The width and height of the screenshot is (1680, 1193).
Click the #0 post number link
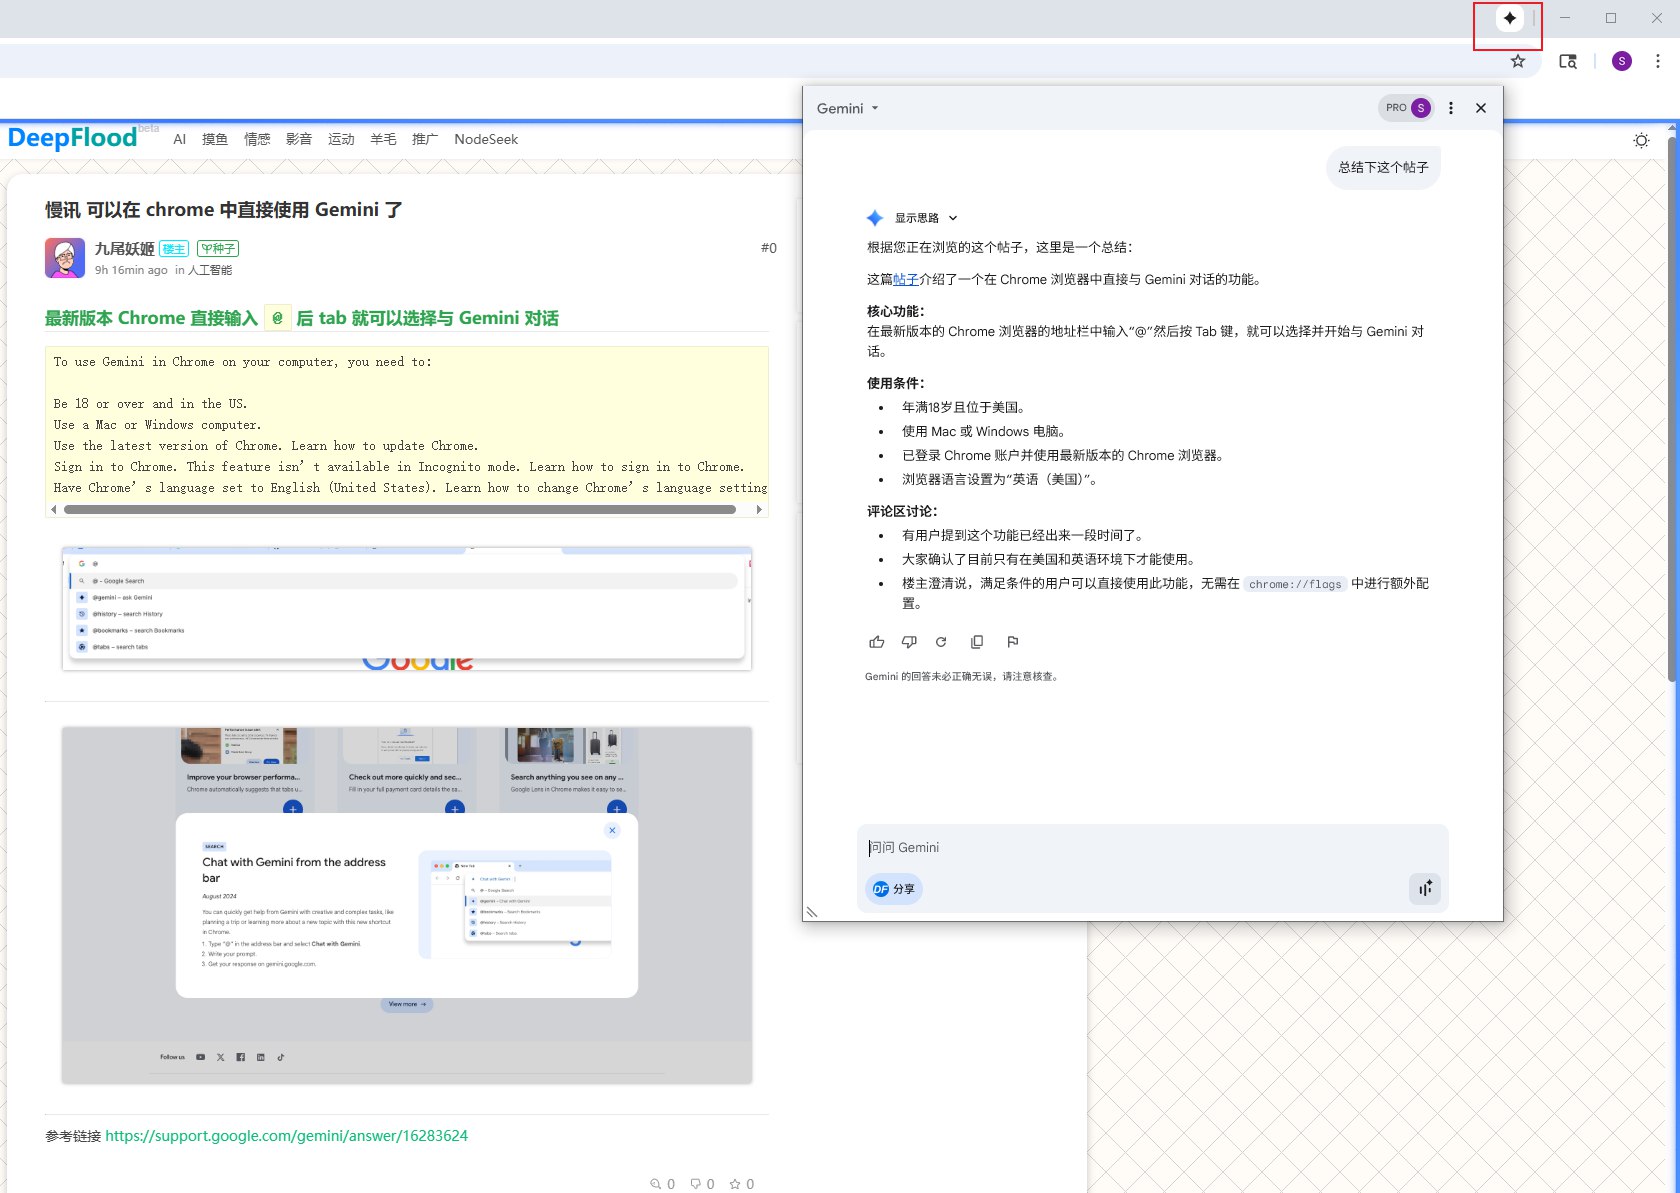click(768, 248)
